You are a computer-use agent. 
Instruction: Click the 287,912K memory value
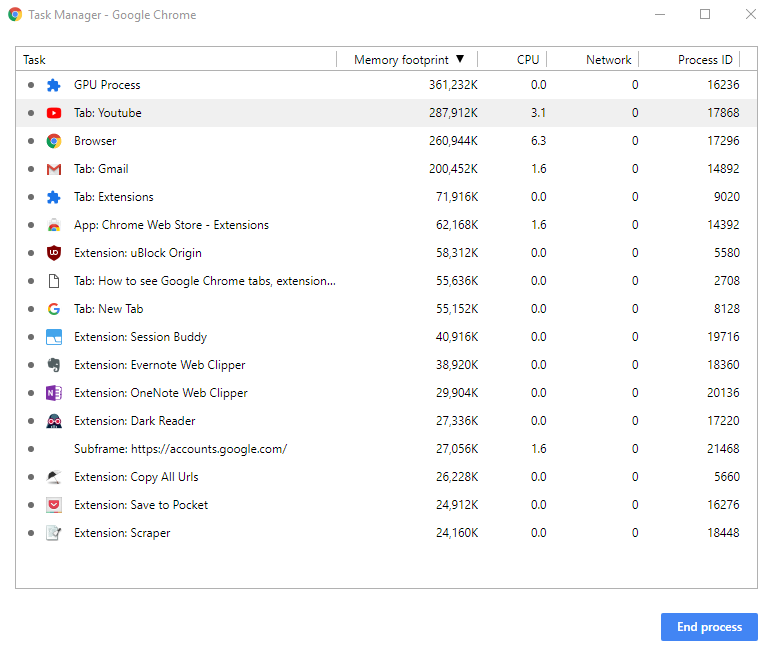click(453, 113)
